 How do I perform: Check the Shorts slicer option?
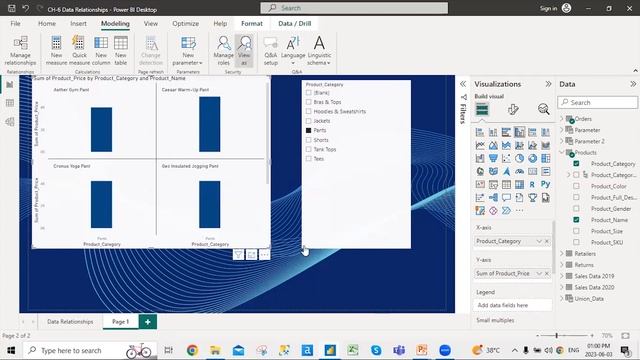coord(309,140)
